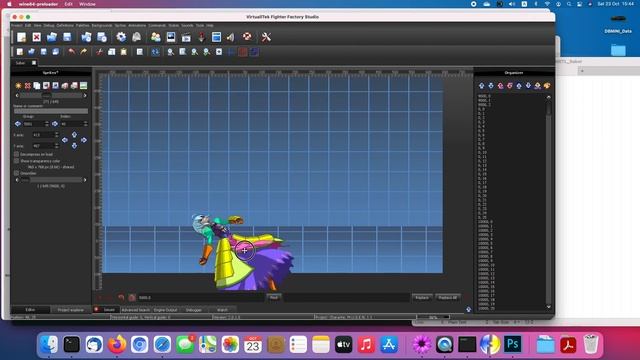This screenshot has width=640, height=360.
Task: Click the Index value spinner arrows
Action: pyautogui.click(x=85, y=124)
